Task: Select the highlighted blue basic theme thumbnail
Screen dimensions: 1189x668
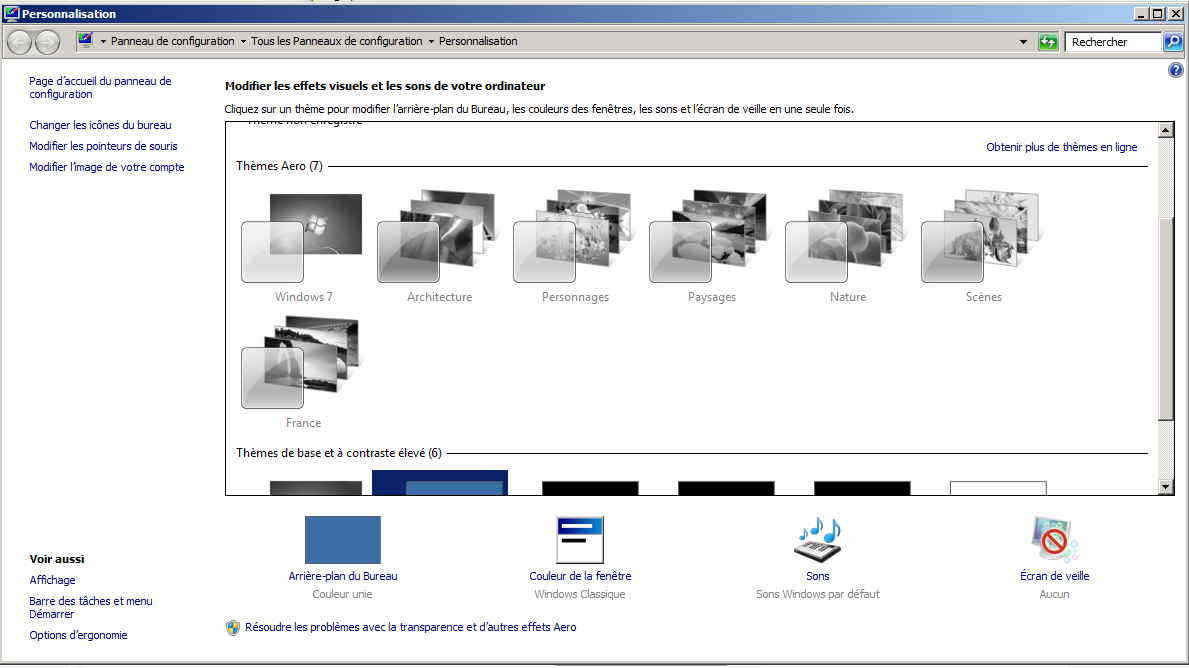Action: coord(440,483)
